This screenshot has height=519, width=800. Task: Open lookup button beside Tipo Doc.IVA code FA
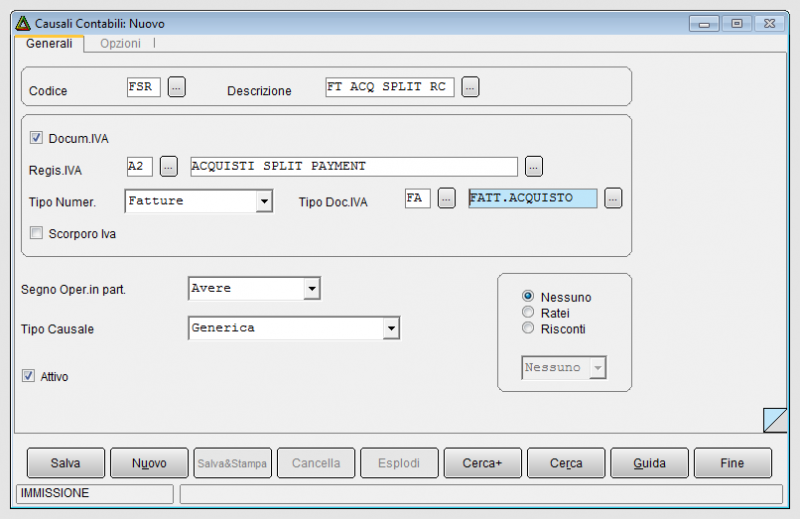(x=446, y=198)
